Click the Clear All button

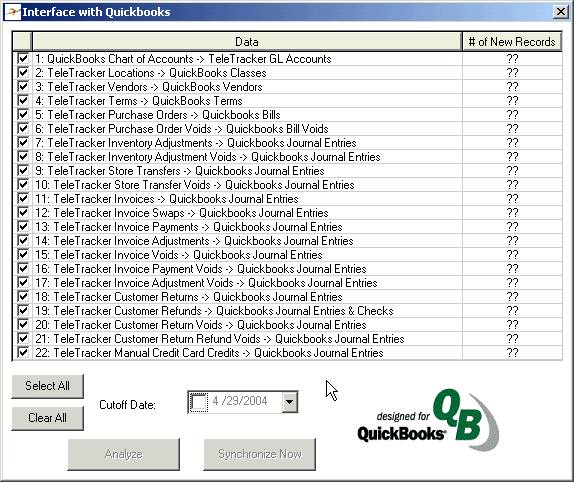48,418
